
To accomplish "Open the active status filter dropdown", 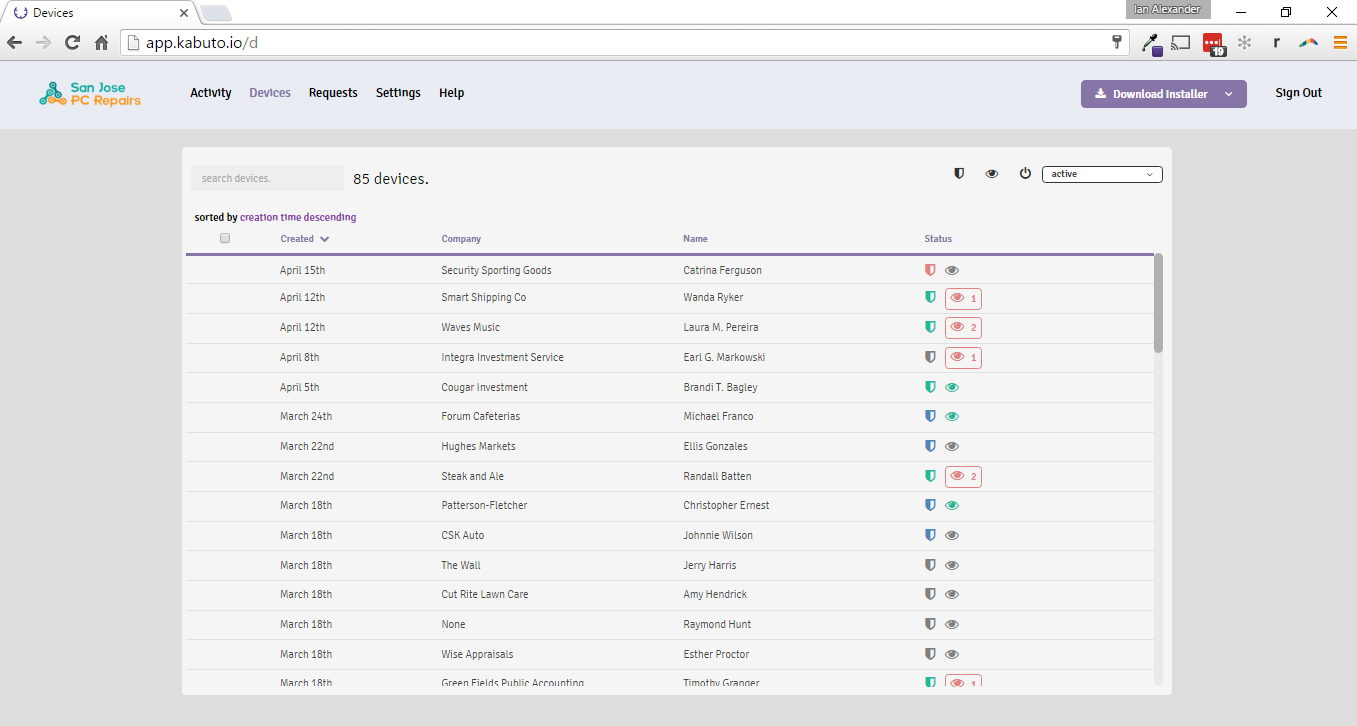I will pyautogui.click(x=1102, y=174).
